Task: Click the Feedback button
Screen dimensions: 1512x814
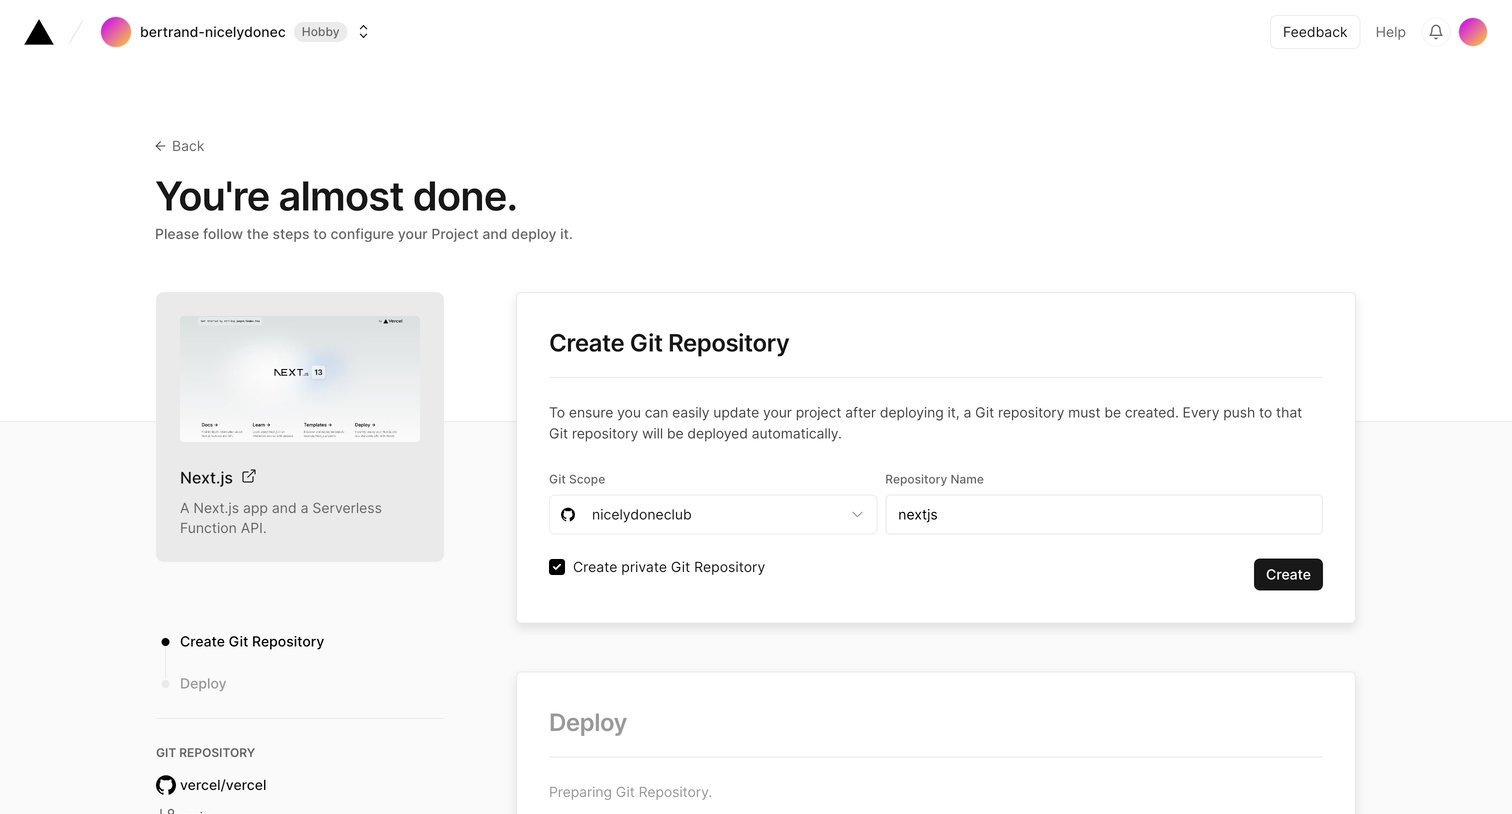Action: tap(1315, 32)
